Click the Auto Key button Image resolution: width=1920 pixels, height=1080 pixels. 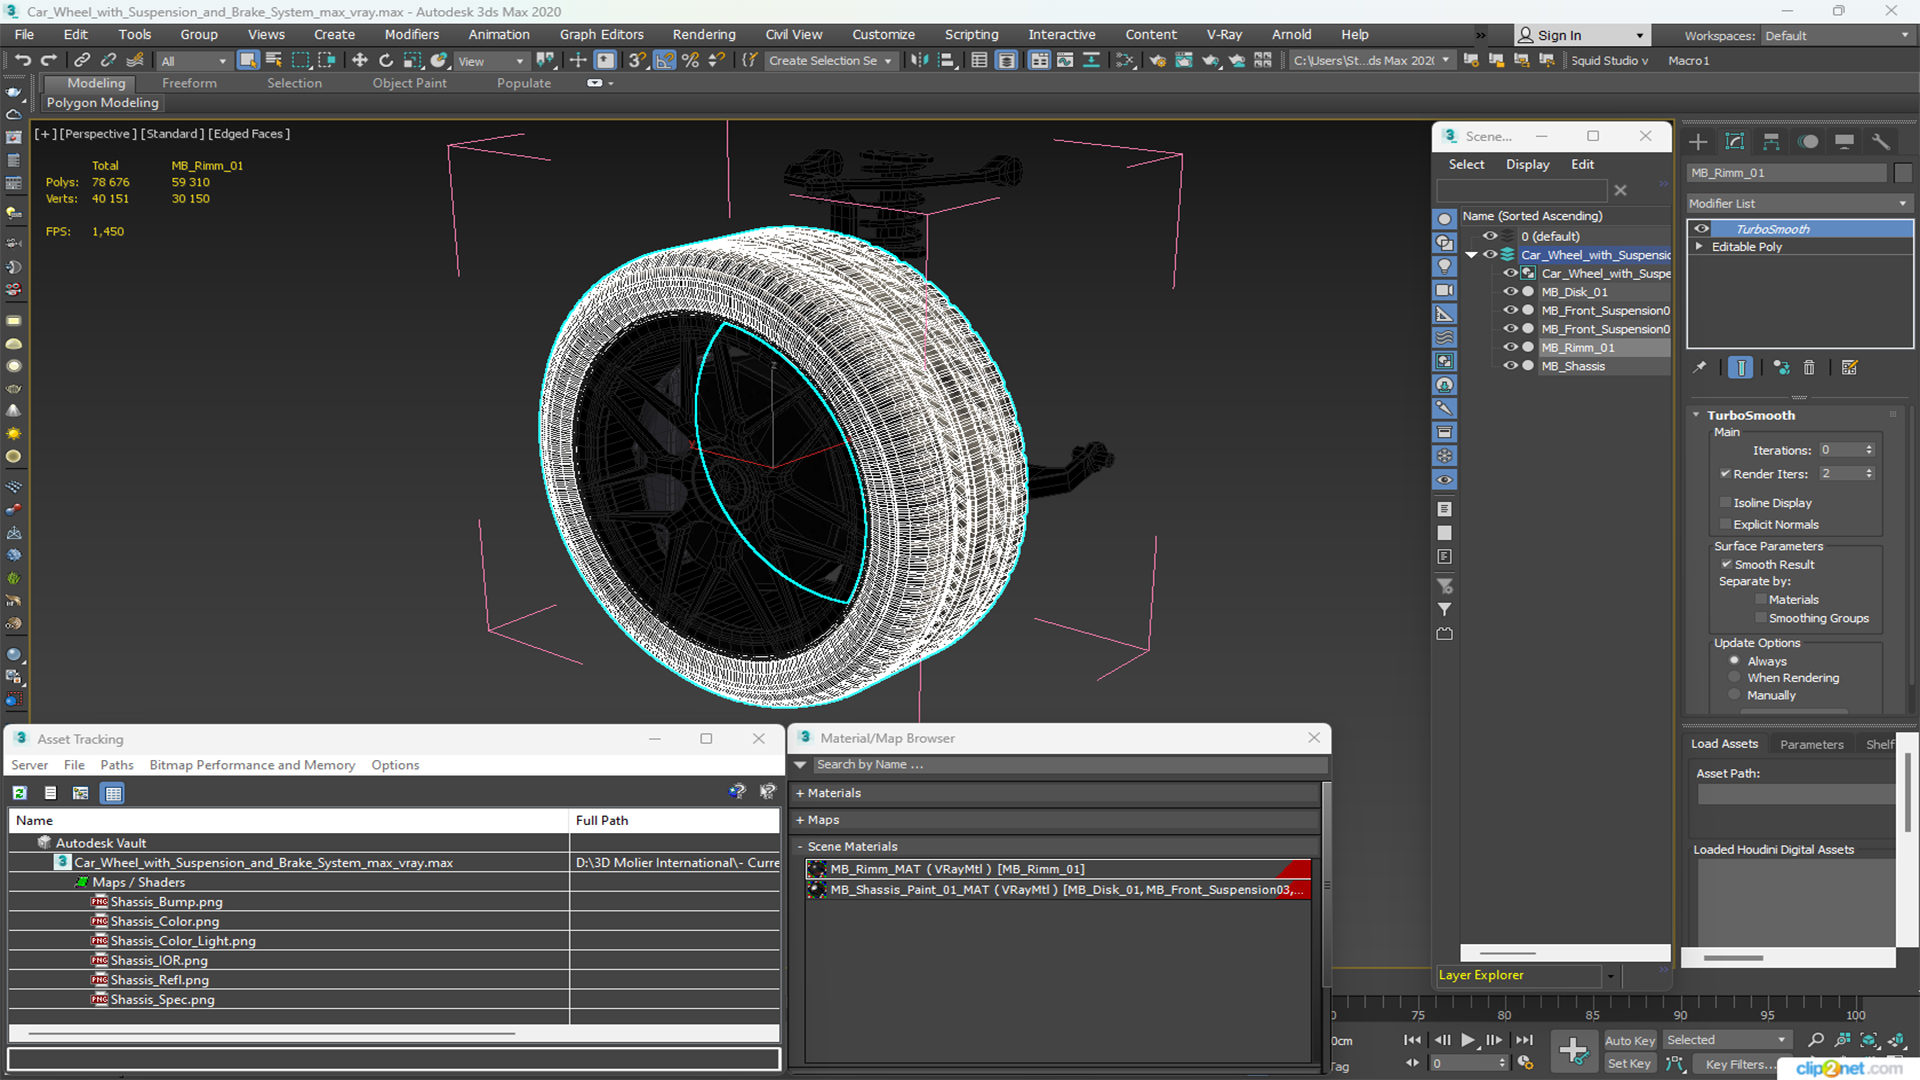1630,1041
